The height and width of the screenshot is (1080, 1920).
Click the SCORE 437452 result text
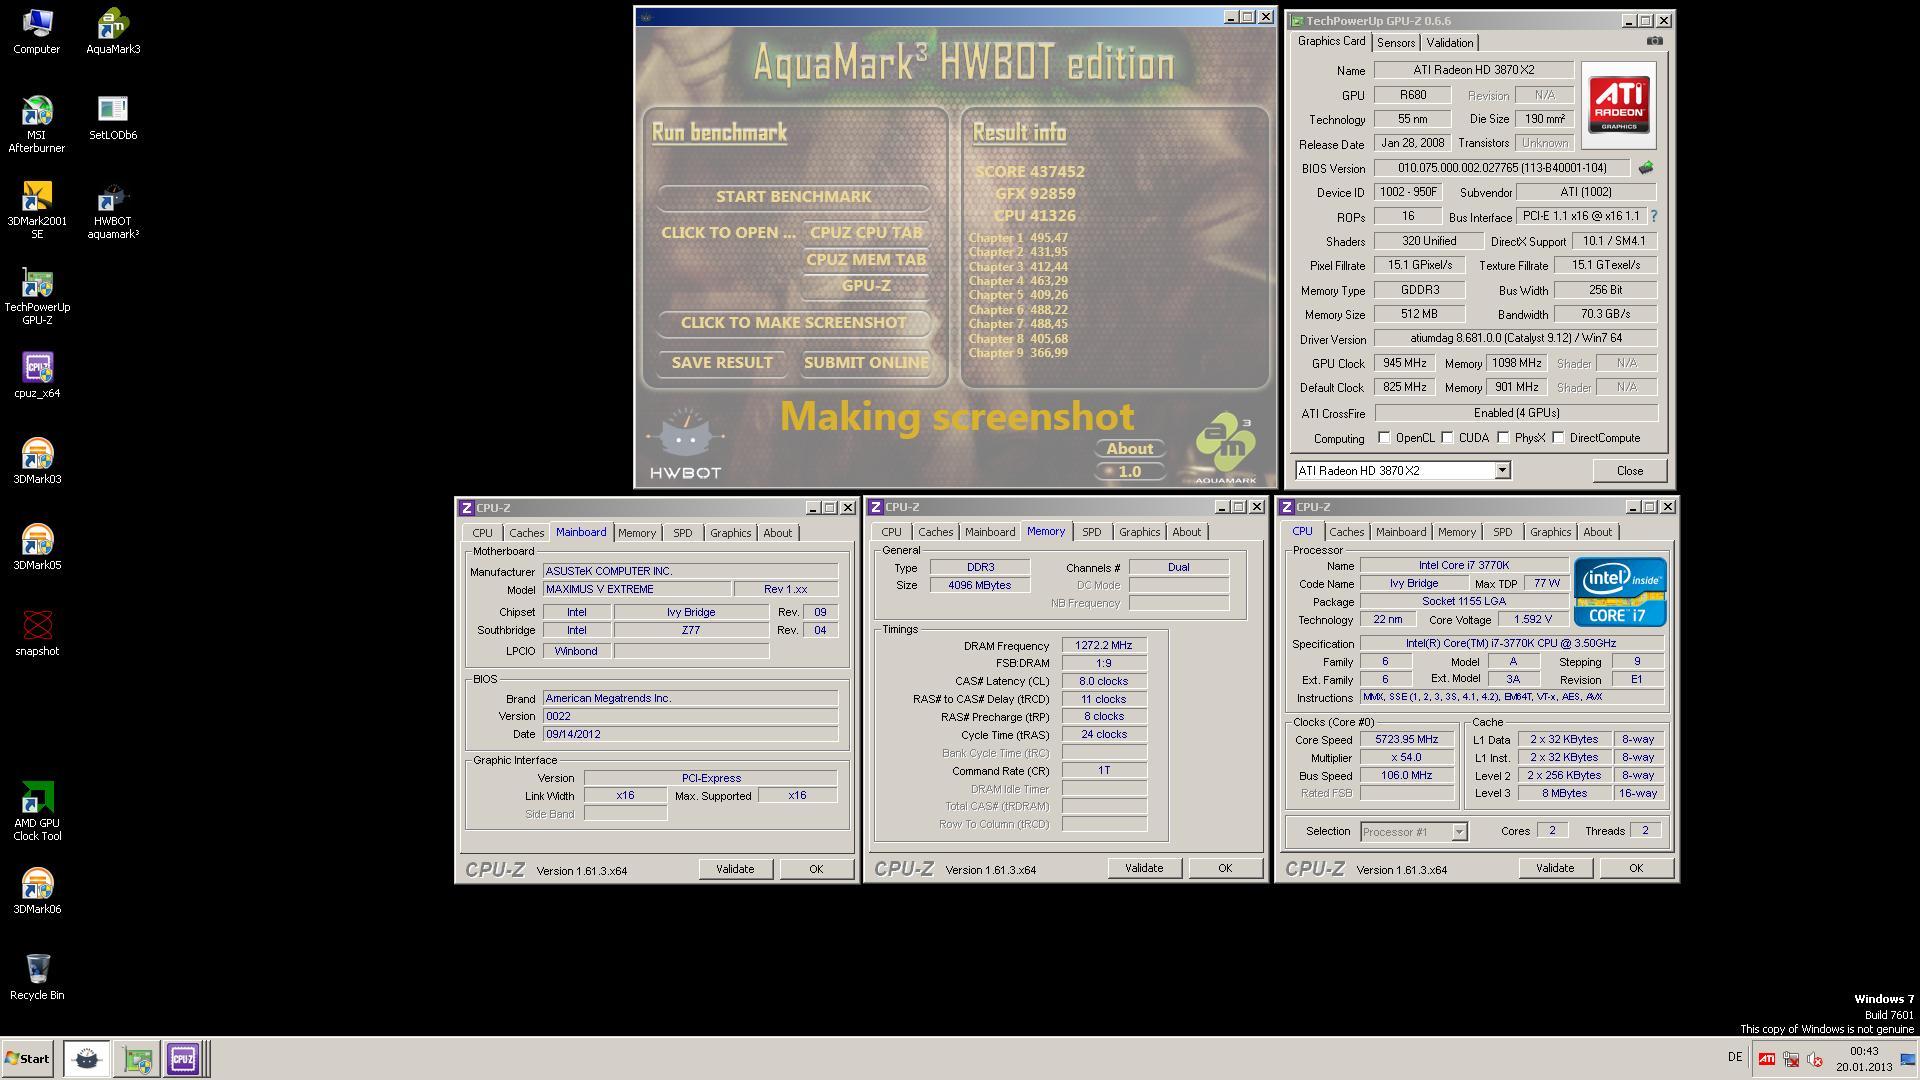(x=1030, y=172)
